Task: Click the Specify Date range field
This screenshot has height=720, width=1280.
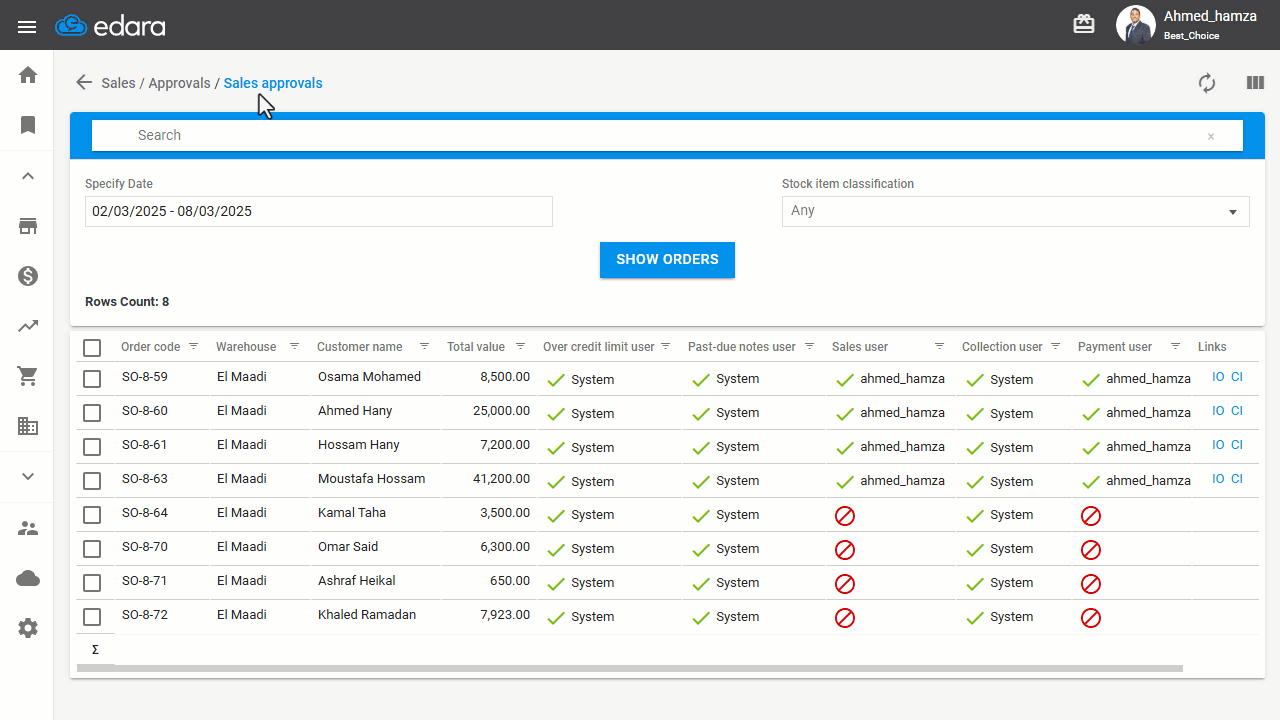Action: [x=319, y=211]
